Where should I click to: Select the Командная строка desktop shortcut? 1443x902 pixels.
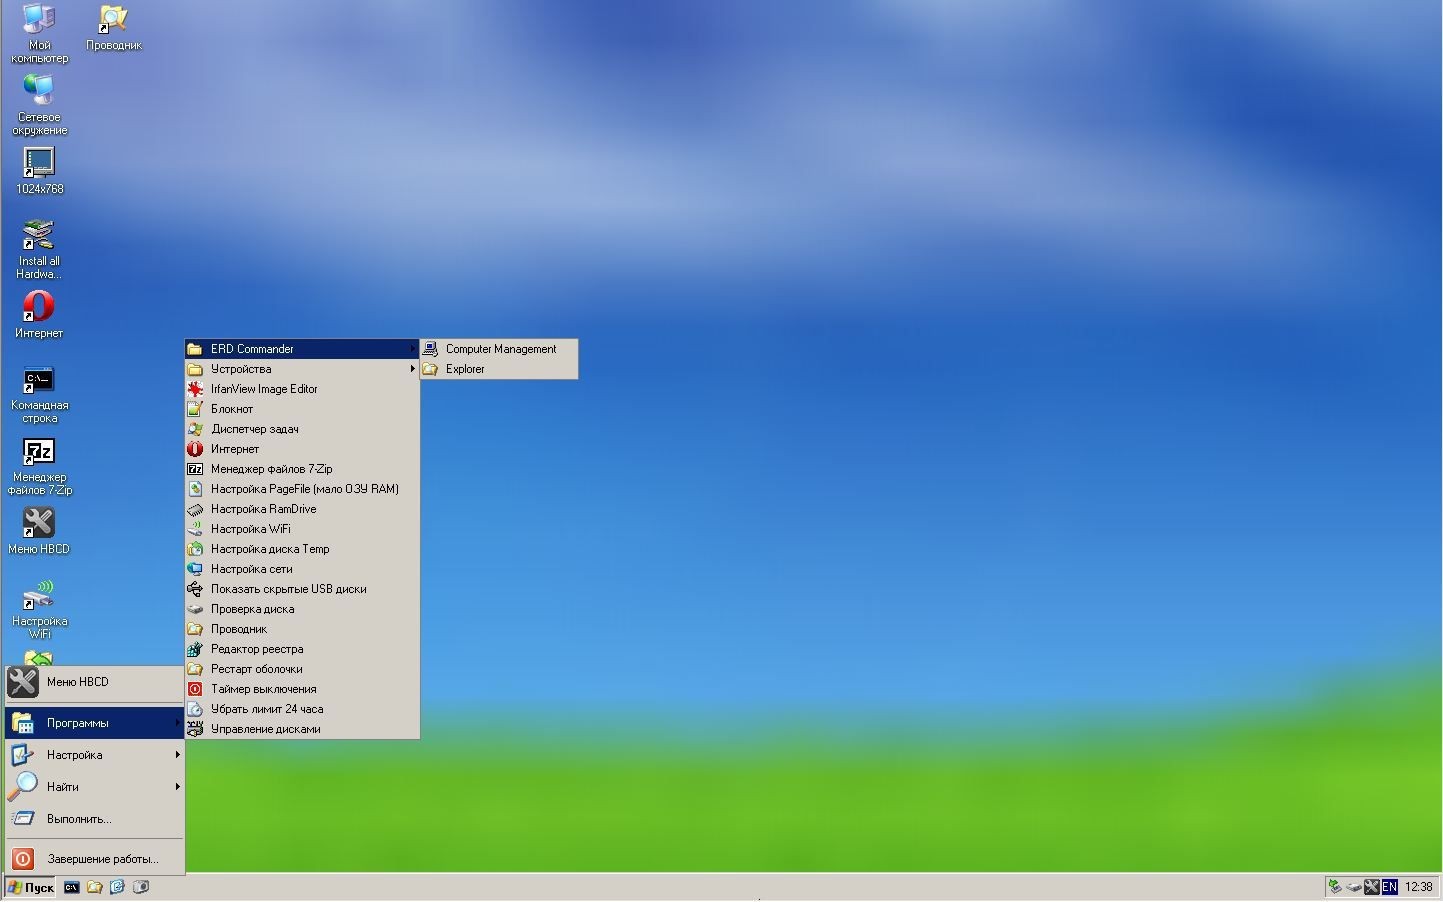39,394
